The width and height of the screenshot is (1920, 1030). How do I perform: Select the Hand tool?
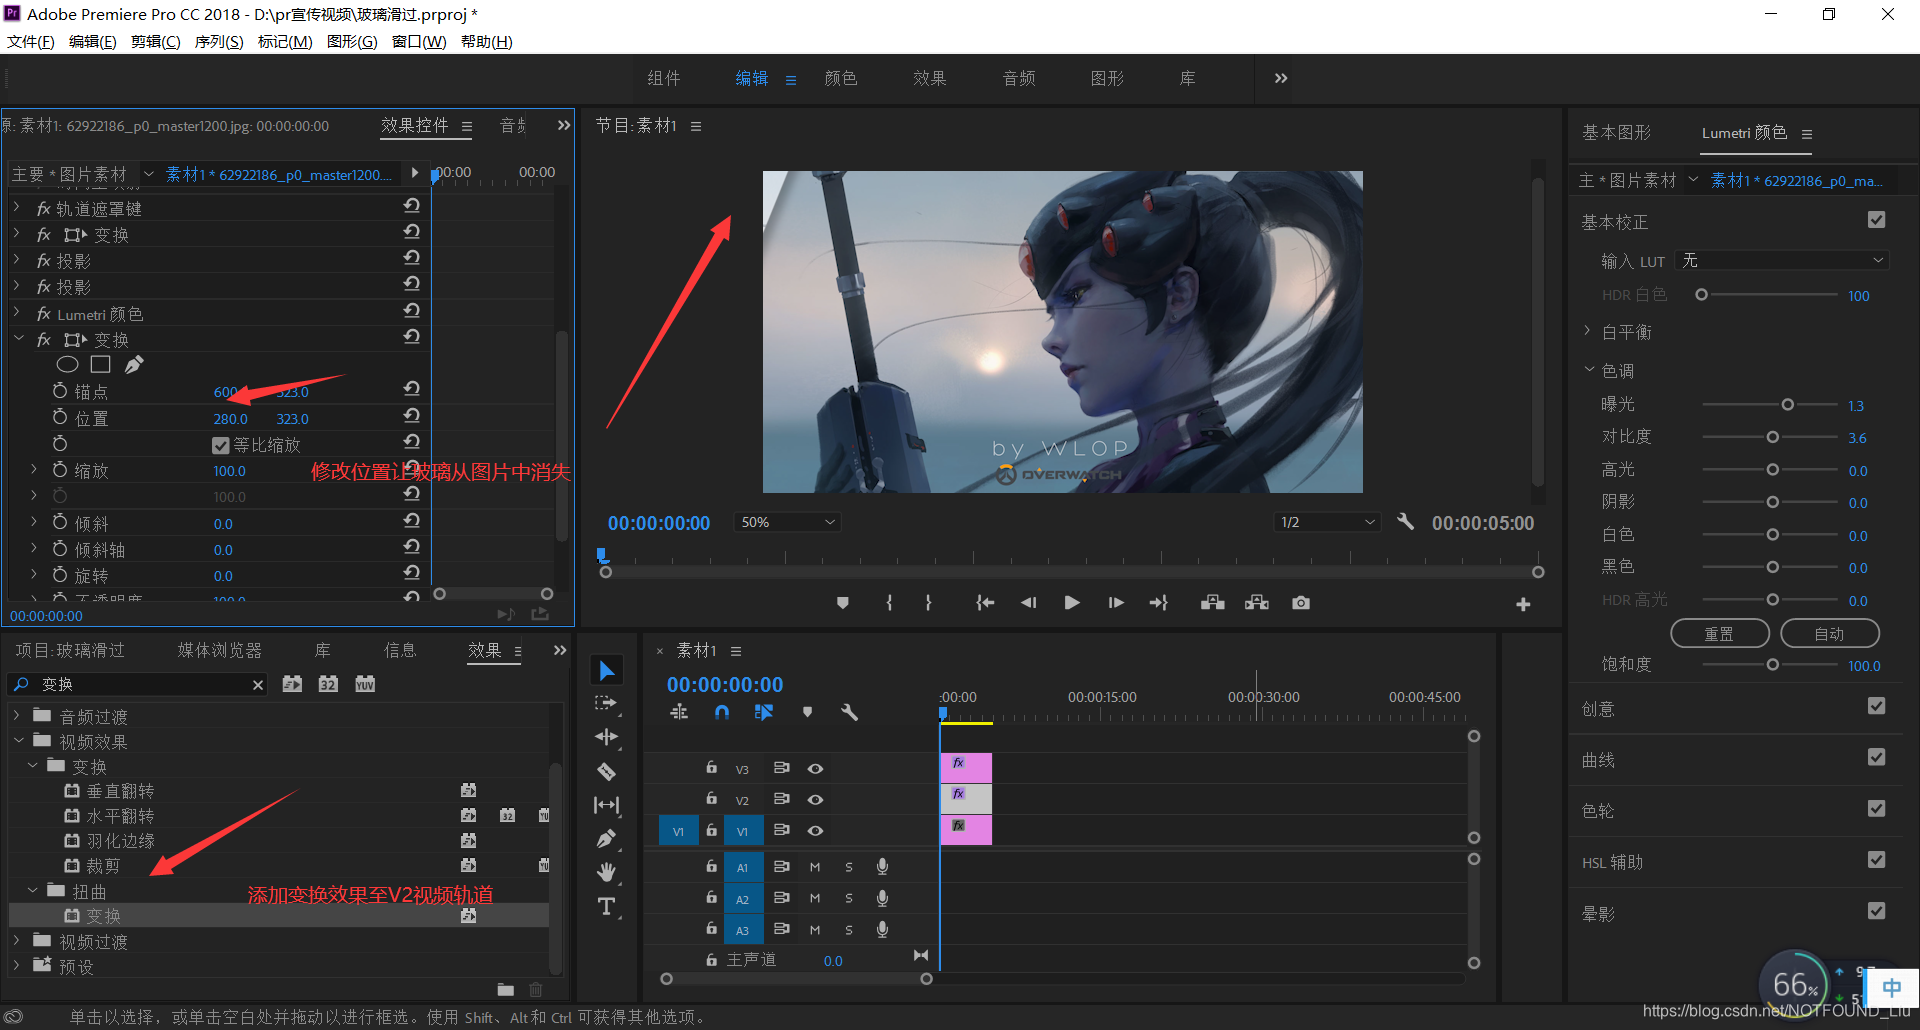(606, 872)
